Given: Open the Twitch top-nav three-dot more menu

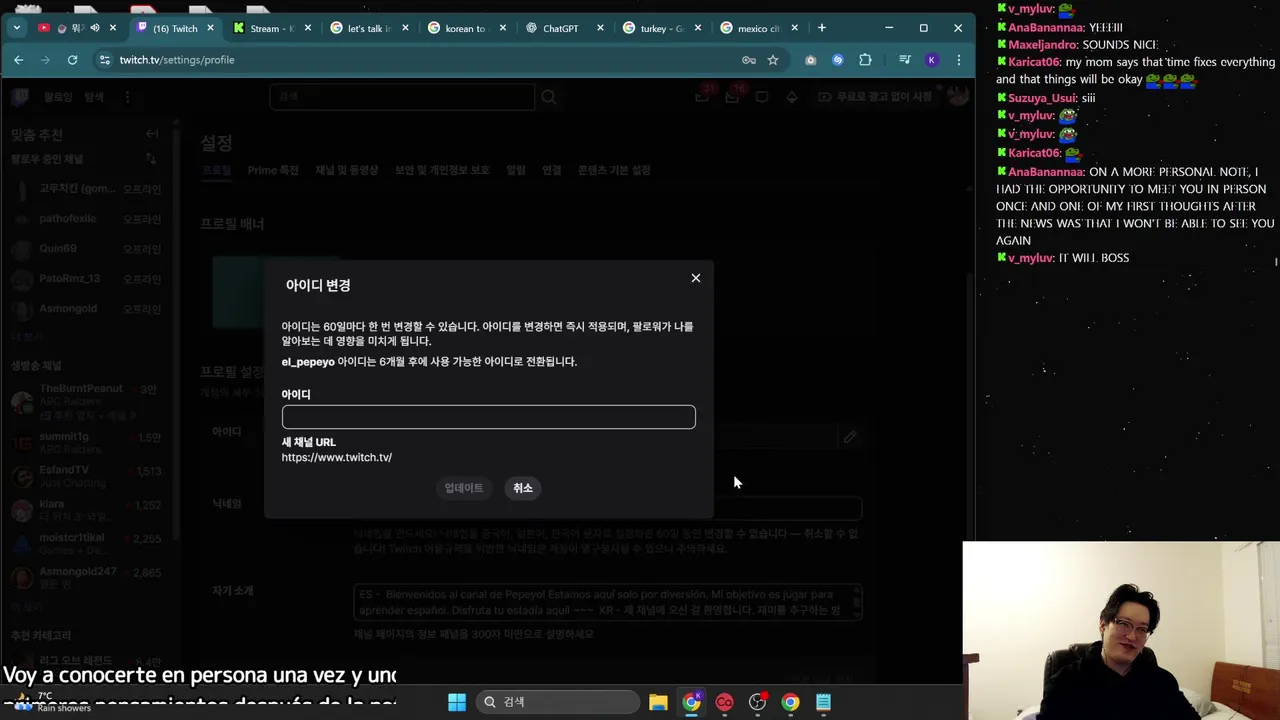Looking at the screenshot, I should 127,97.
